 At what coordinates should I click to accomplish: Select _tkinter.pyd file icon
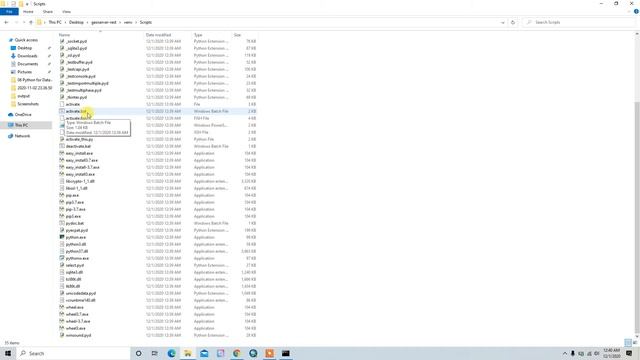point(62,97)
